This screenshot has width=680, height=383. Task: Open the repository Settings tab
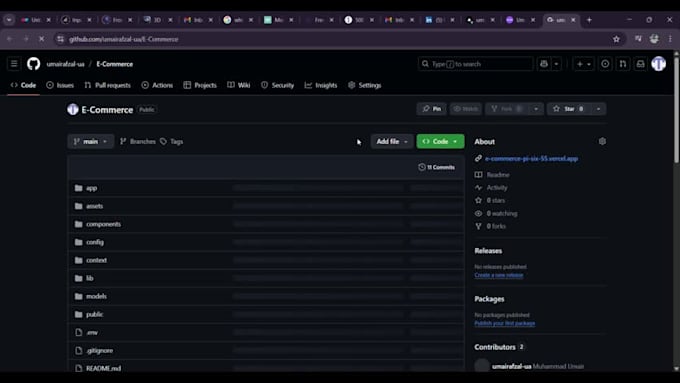click(365, 85)
